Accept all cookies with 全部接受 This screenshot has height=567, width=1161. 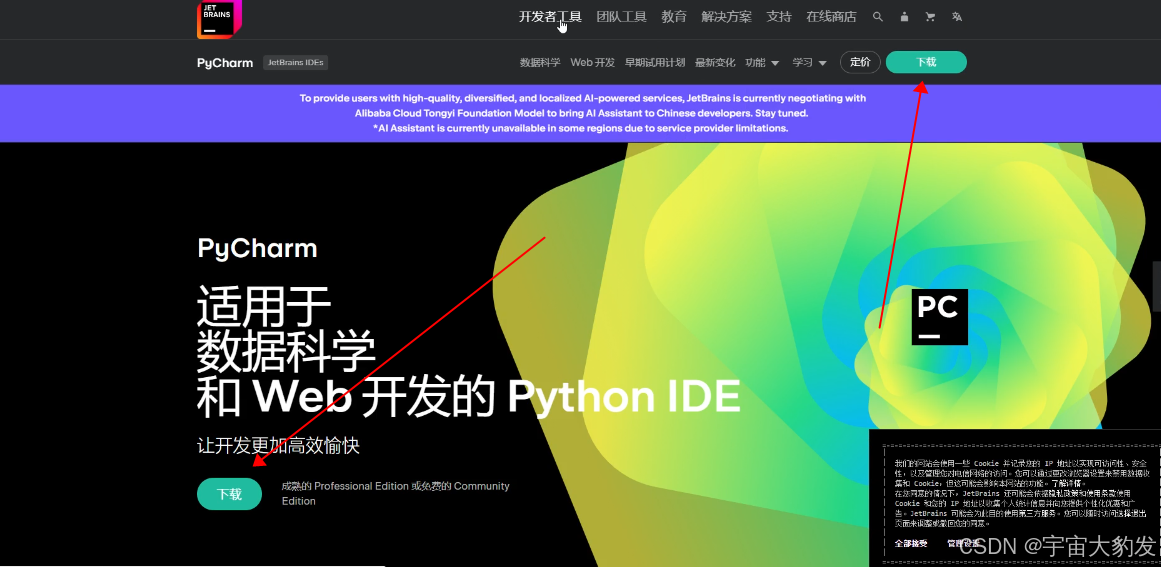pyautogui.click(x=910, y=543)
